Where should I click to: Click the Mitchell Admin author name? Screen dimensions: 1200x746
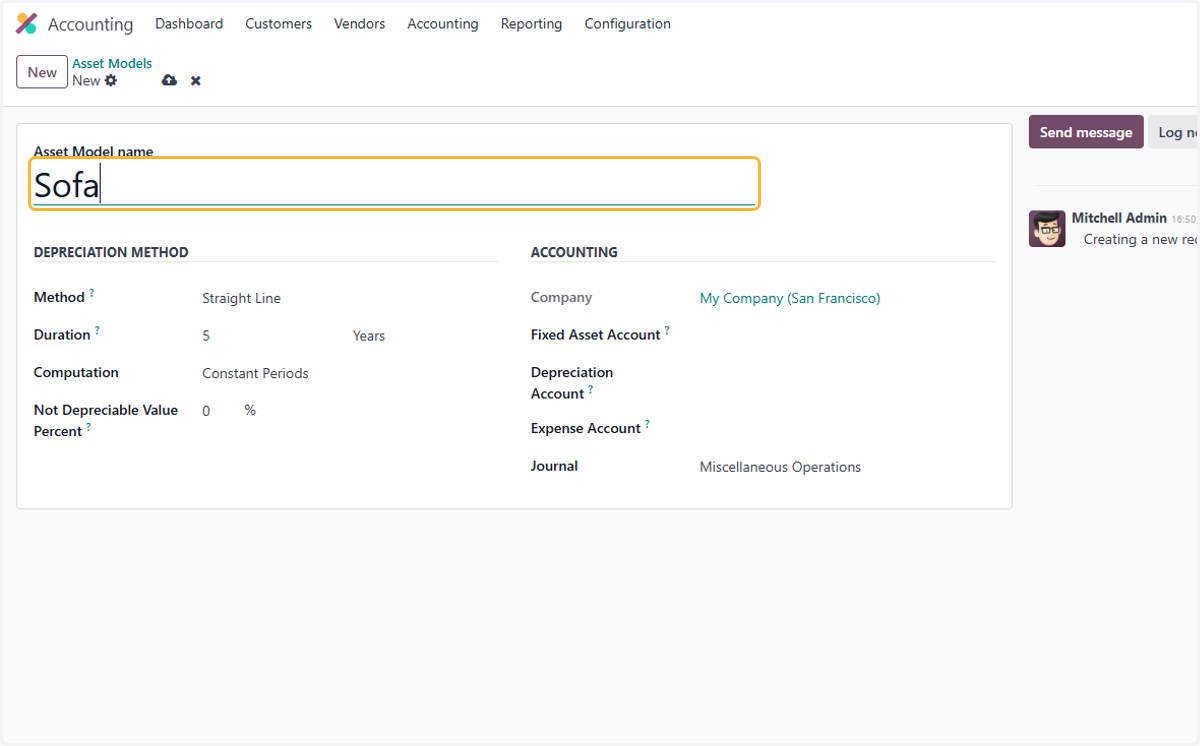tap(1119, 217)
